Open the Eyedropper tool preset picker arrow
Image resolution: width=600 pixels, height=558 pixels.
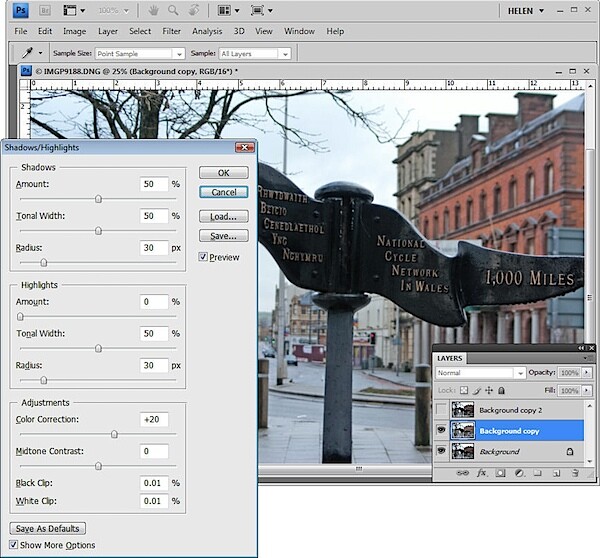pos(41,53)
